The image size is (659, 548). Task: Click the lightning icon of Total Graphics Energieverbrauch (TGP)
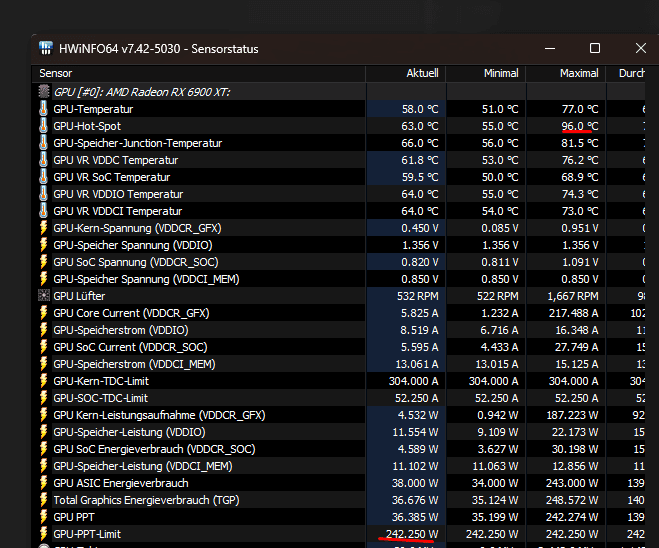click(x=43, y=500)
